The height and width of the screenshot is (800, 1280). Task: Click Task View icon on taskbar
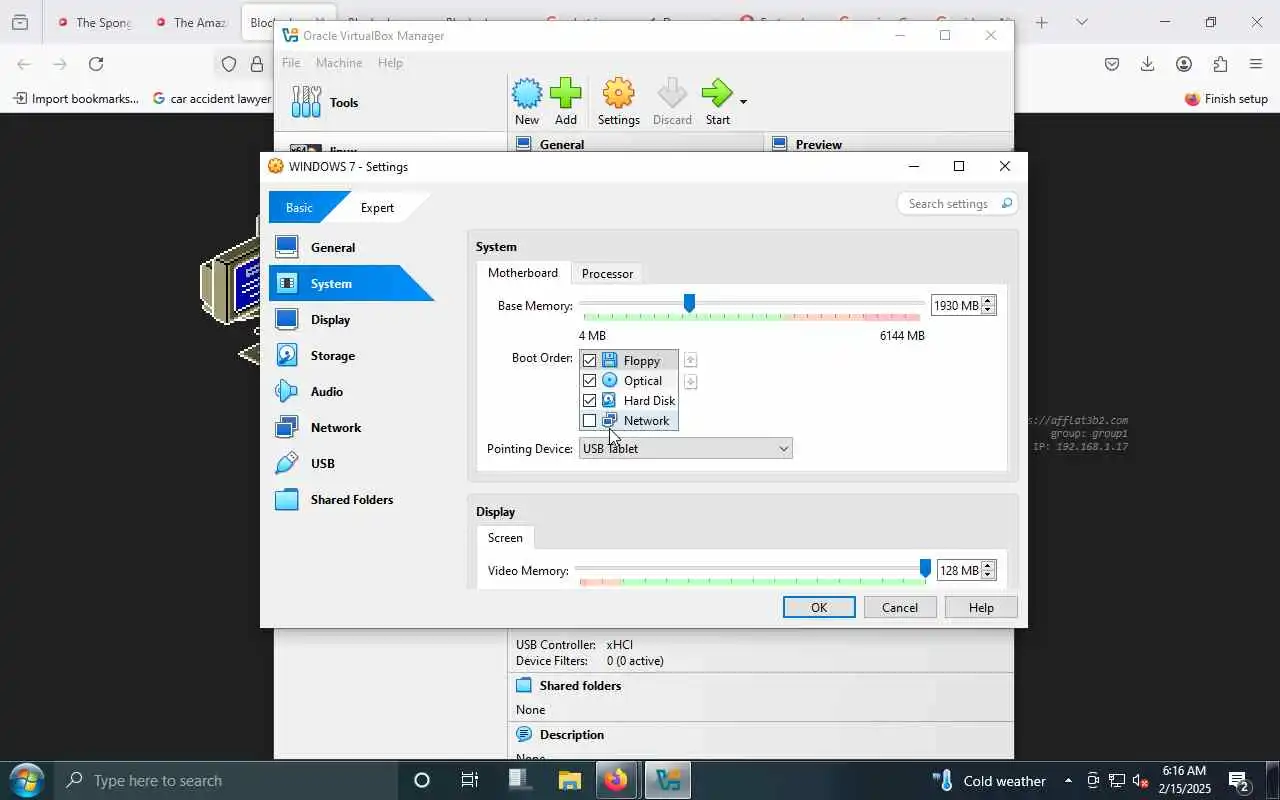(x=469, y=780)
